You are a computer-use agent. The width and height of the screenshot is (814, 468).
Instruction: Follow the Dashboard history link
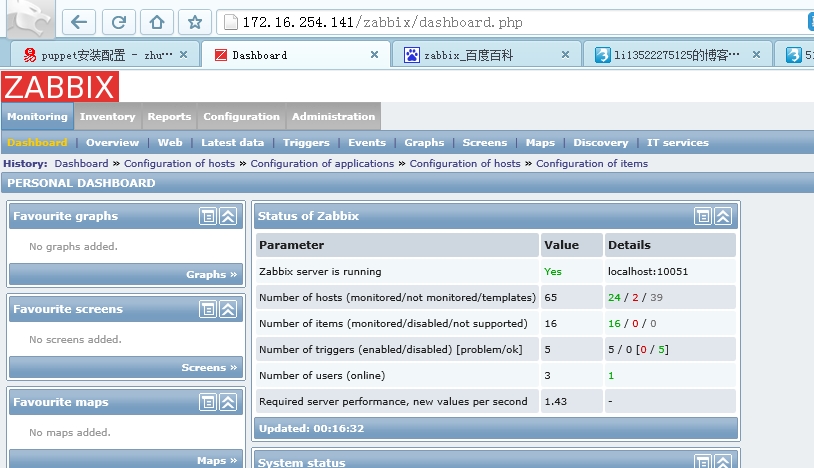pos(82,163)
